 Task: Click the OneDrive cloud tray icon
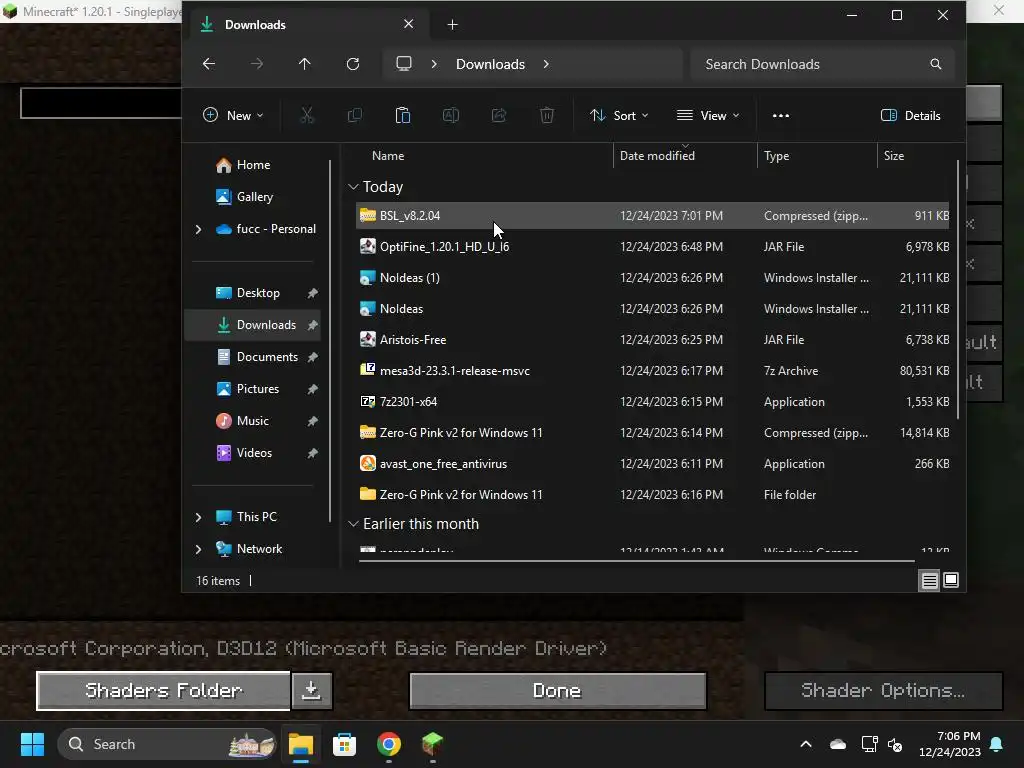click(x=838, y=744)
